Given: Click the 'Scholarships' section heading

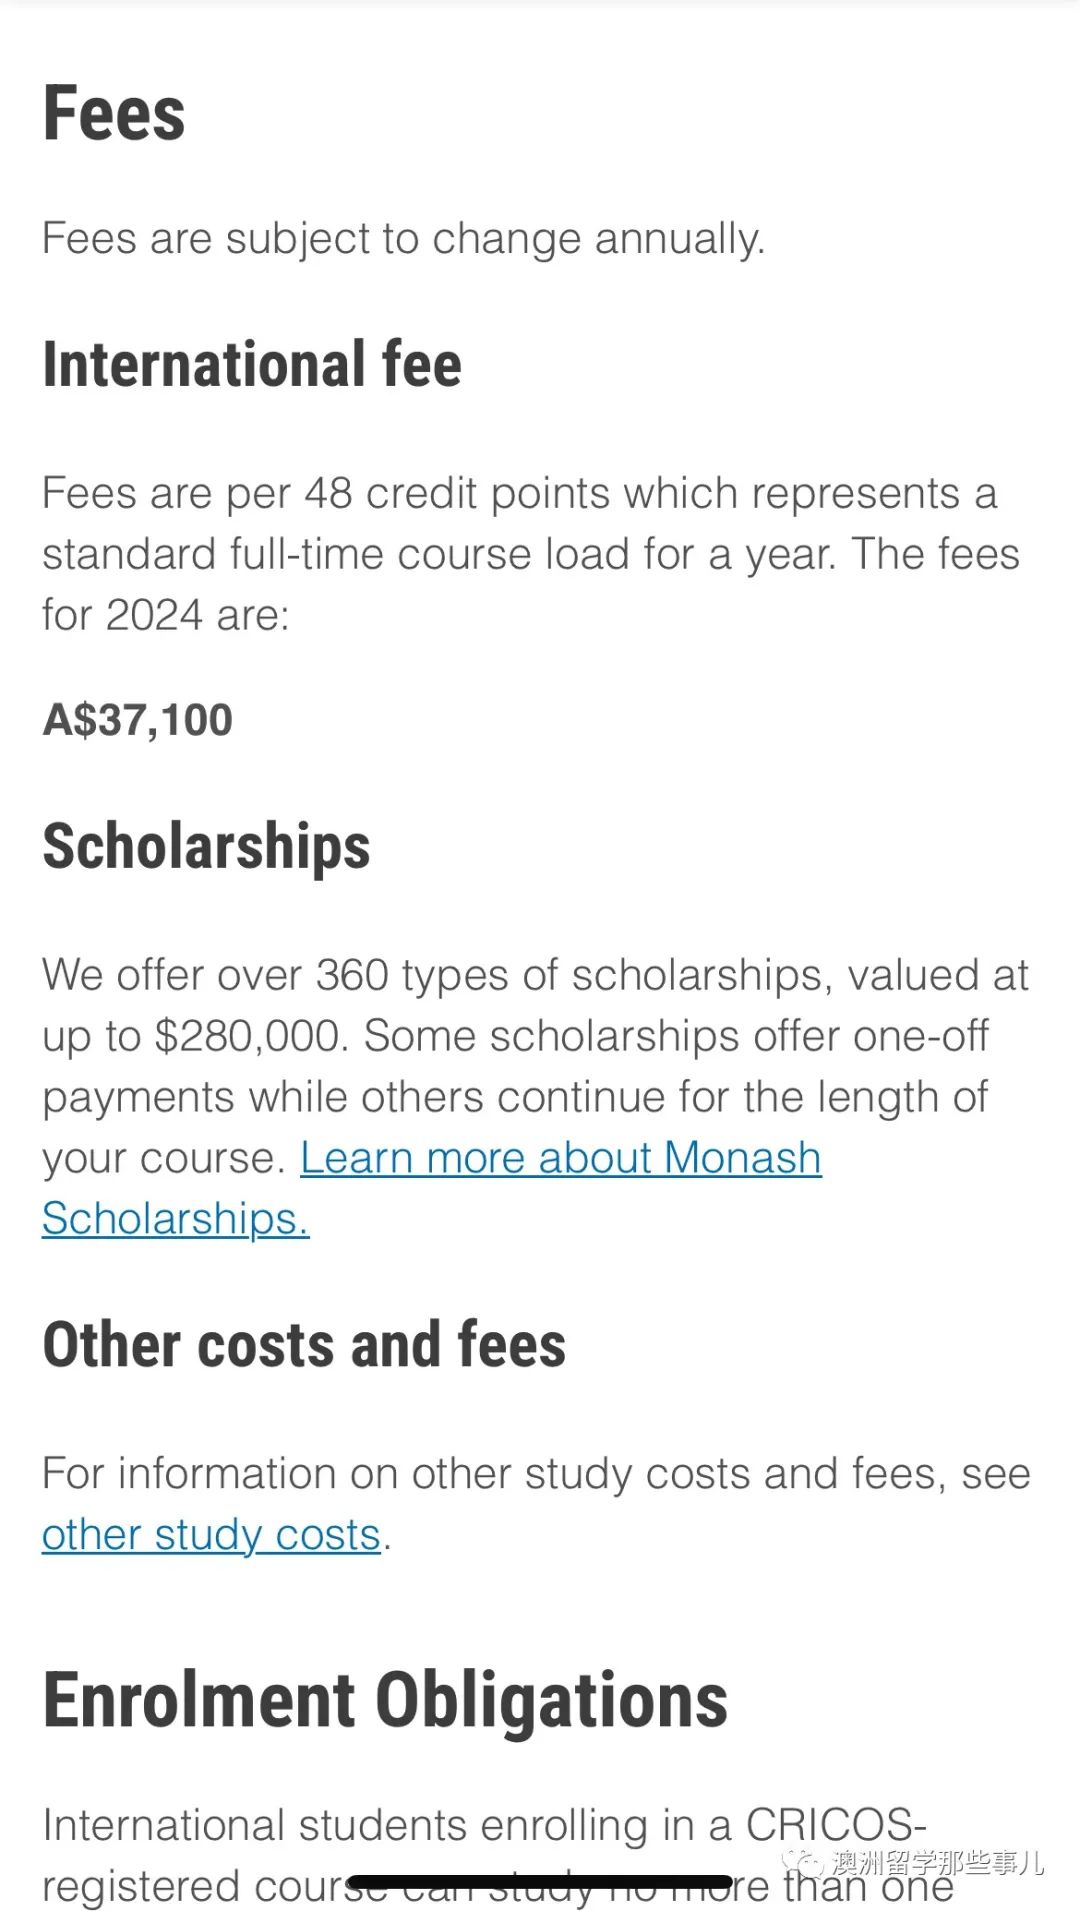Looking at the screenshot, I should pos(206,846).
